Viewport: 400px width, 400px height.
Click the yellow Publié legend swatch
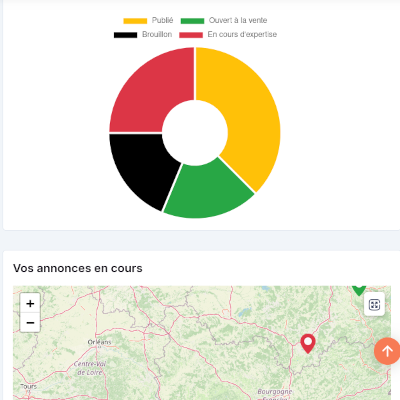[135, 21]
